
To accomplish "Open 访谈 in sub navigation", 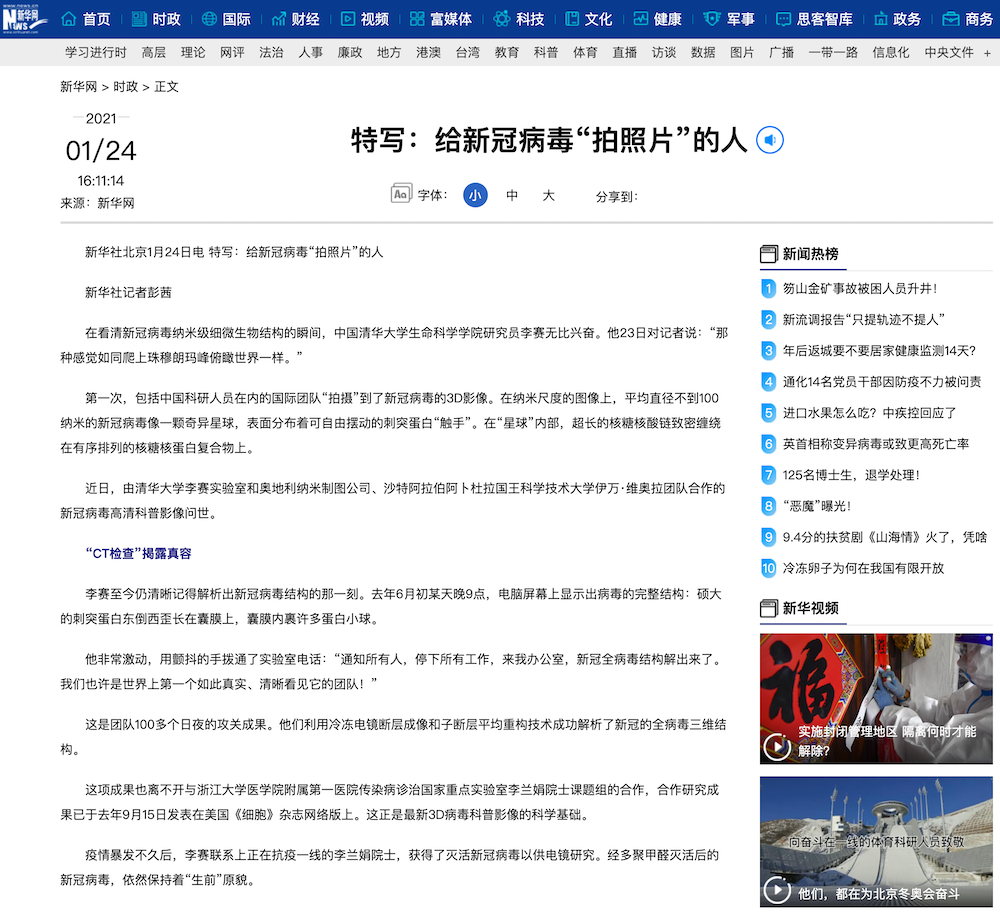I will click(x=663, y=52).
